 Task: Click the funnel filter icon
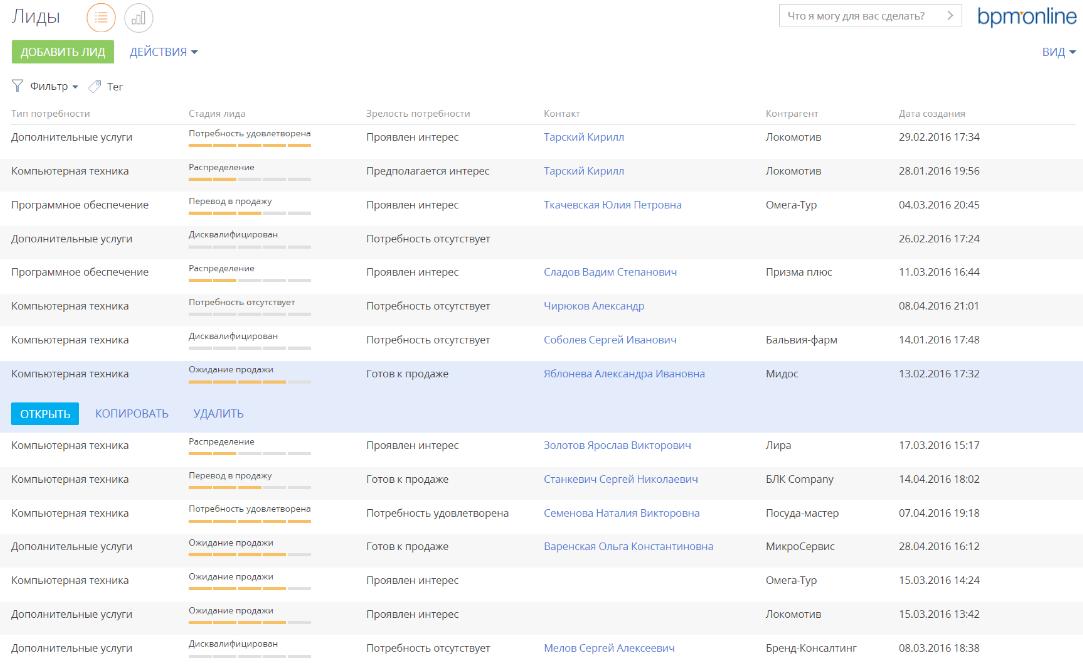(17, 86)
